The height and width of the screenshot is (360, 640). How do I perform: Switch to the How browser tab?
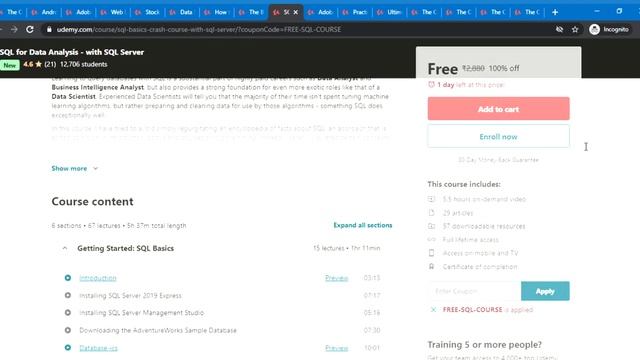(218, 12)
